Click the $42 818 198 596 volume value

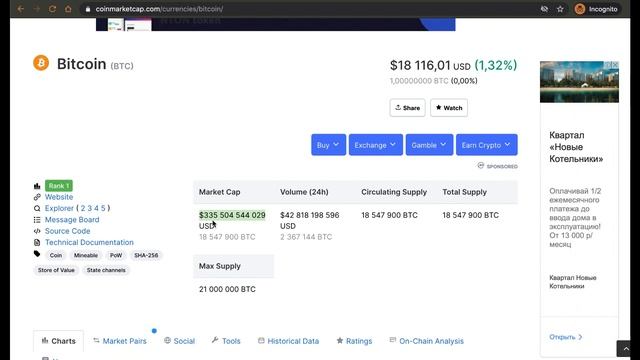[x=309, y=215]
